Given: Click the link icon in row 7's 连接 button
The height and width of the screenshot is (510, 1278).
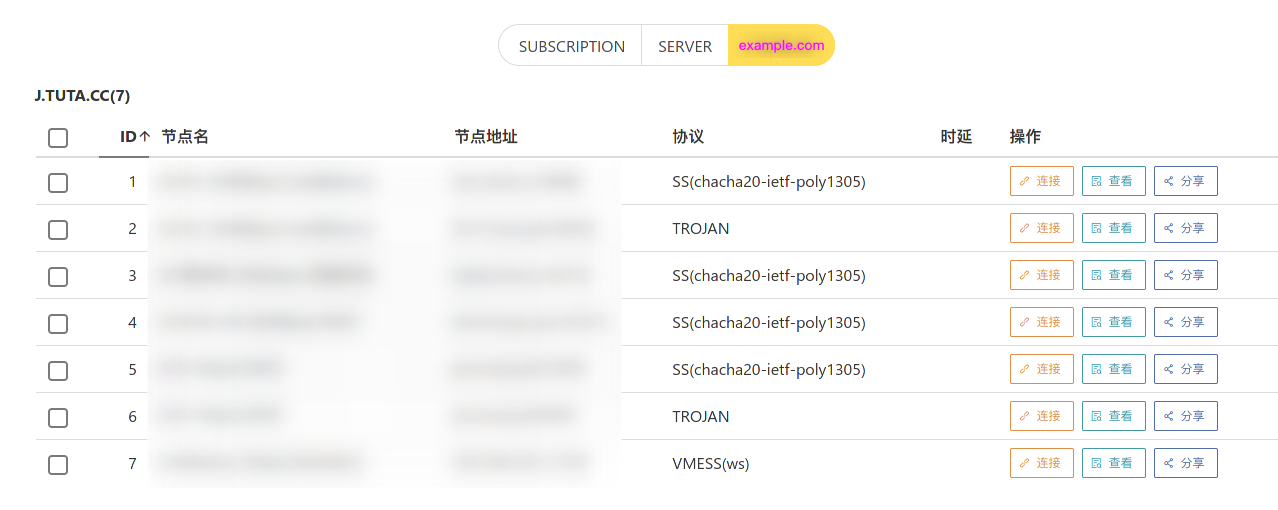Looking at the screenshot, I should [x=1024, y=463].
